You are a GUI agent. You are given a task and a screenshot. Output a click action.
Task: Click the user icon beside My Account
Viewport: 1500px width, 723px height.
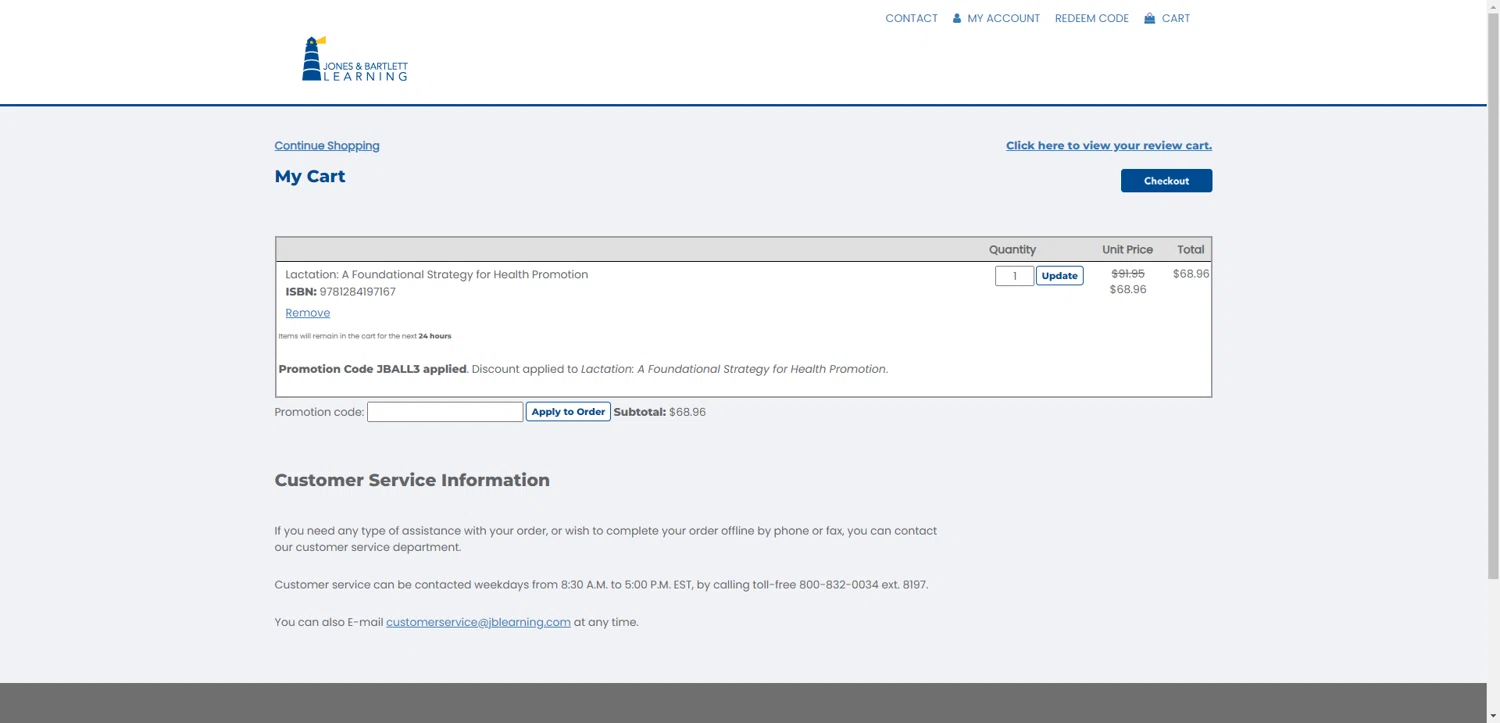957,18
